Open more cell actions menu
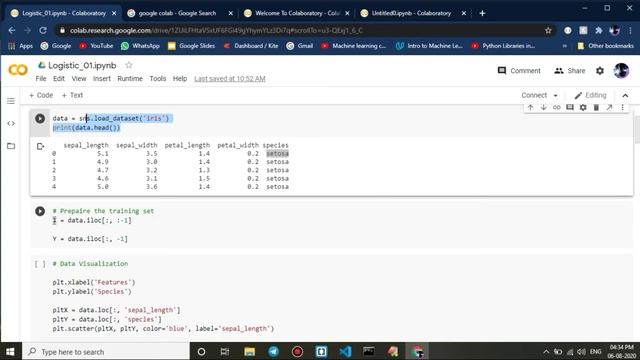This screenshot has height=360, width=640. click(x=622, y=107)
